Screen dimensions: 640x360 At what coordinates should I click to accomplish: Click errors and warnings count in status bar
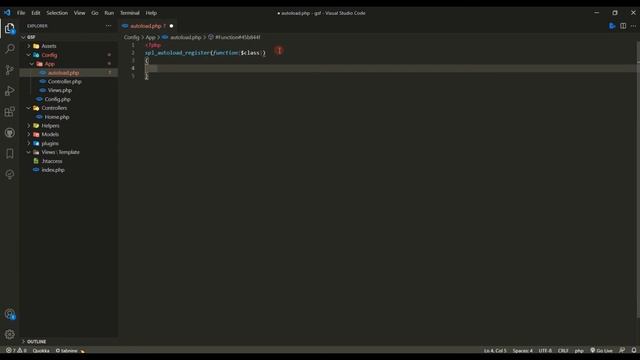(x=16, y=350)
